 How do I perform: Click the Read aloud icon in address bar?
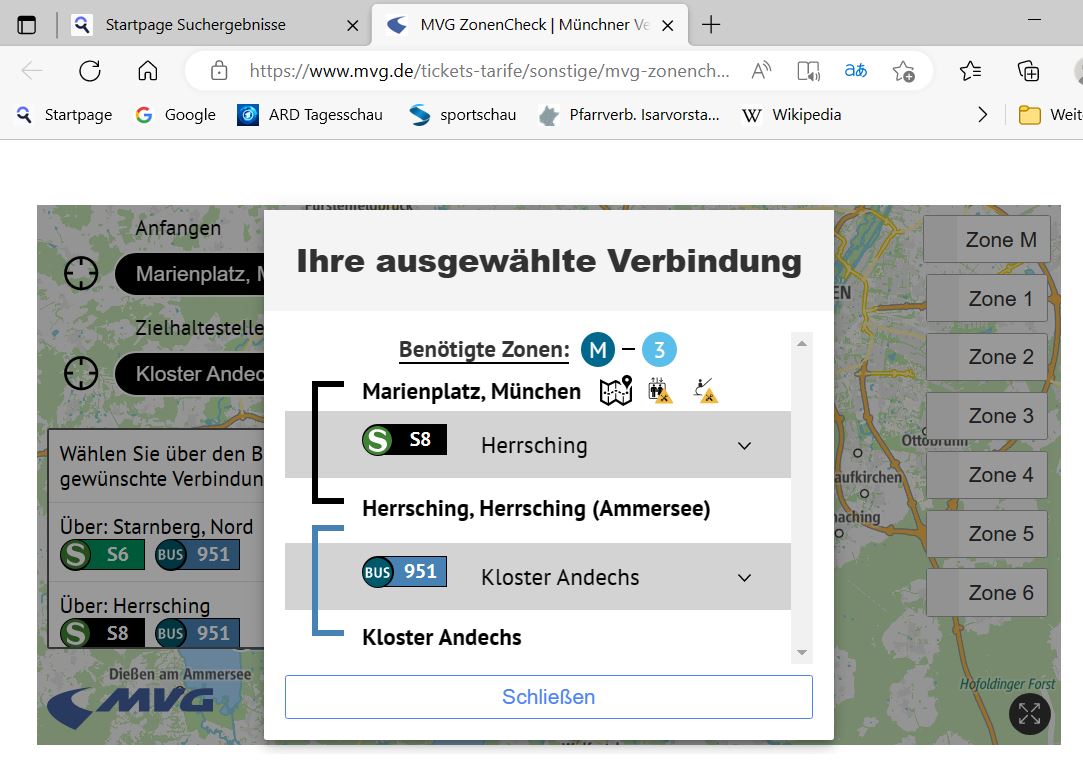pos(762,71)
